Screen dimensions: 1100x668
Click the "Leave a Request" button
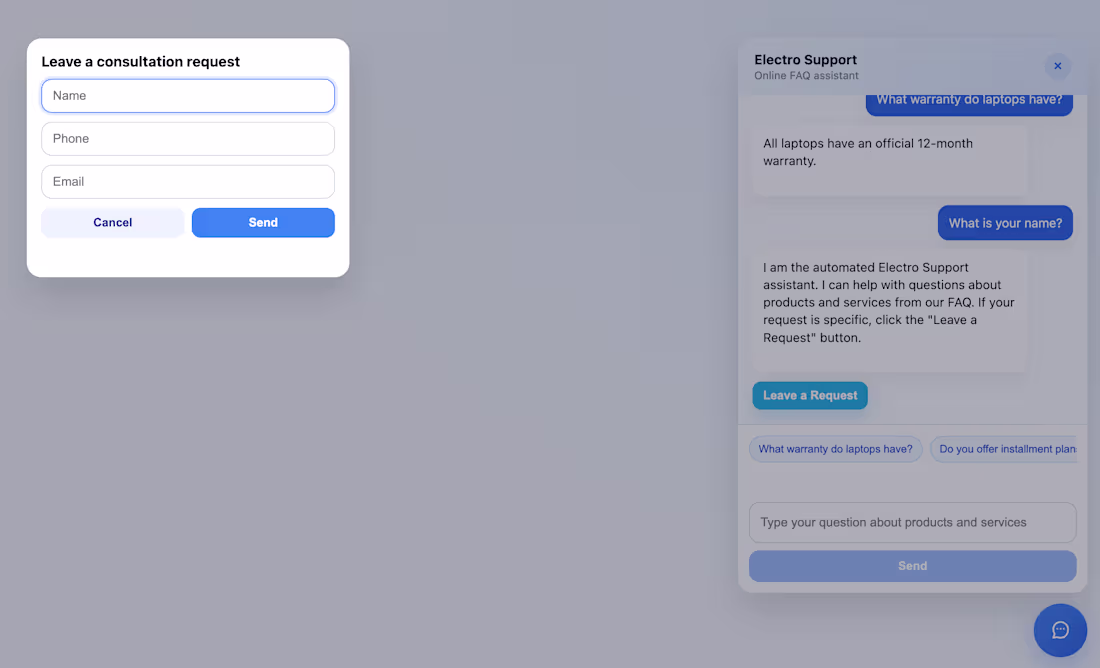pos(810,395)
